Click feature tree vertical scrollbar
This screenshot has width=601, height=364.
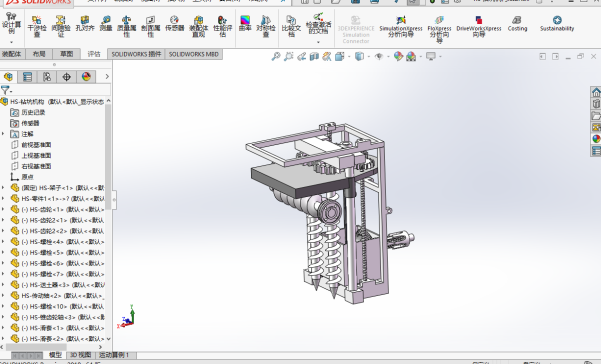[x=108, y=157]
